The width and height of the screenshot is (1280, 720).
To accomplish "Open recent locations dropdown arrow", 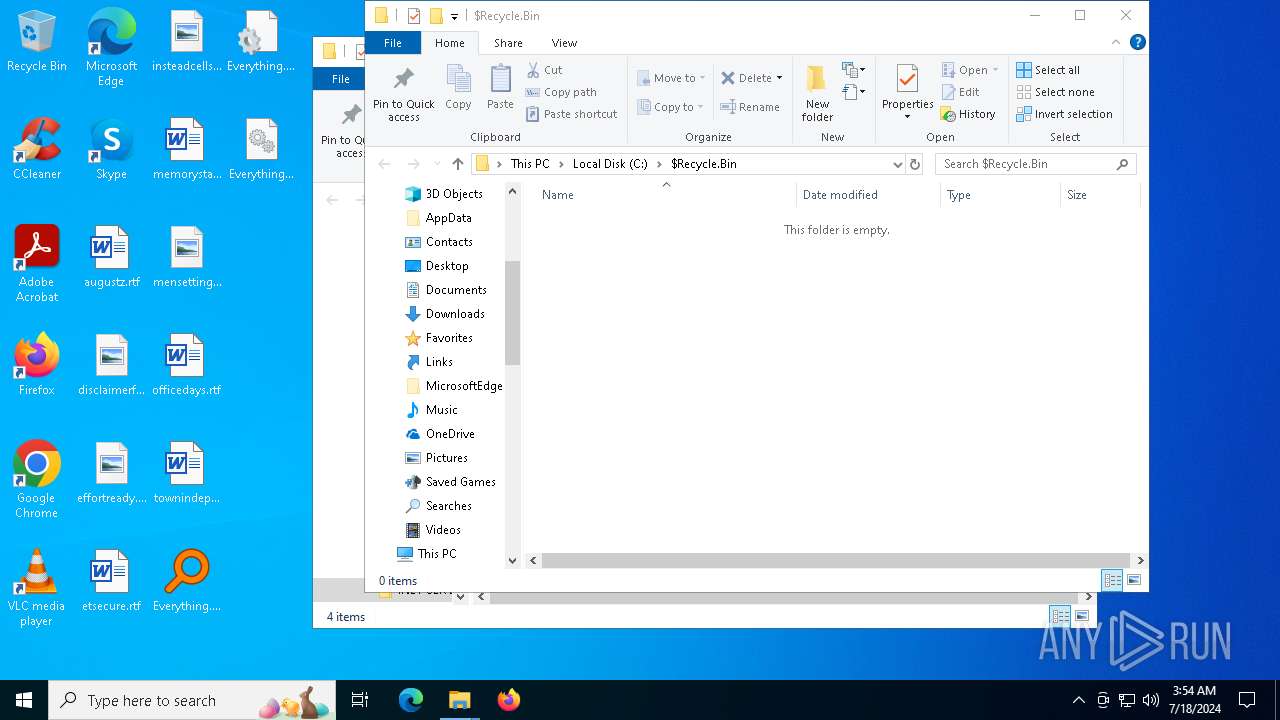I will (x=436, y=164).
